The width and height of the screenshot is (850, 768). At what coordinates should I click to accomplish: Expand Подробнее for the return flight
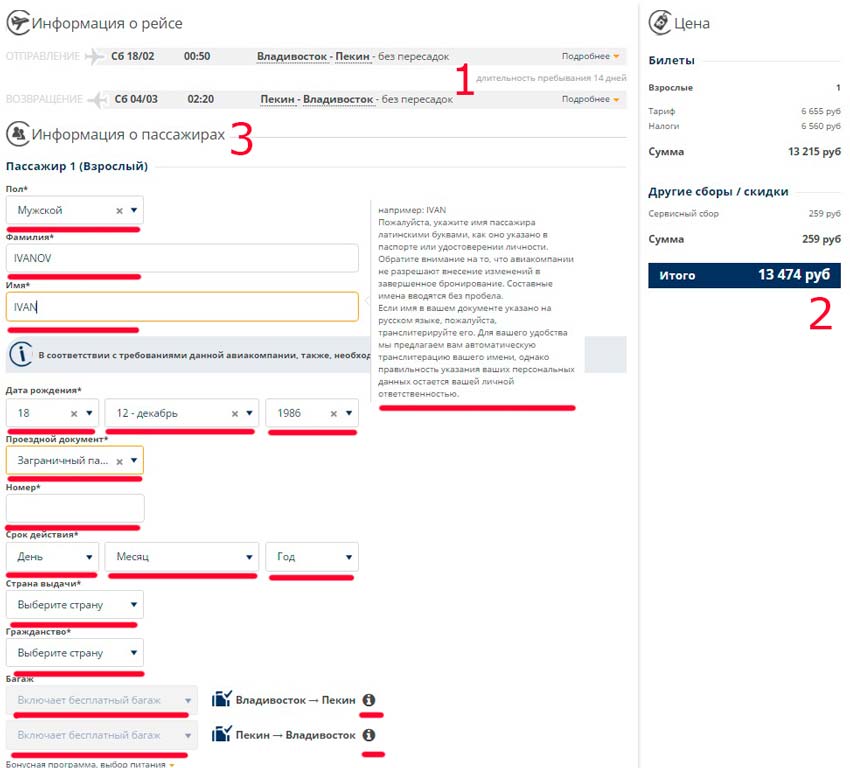pyautogui.click(x=591, y=99)
